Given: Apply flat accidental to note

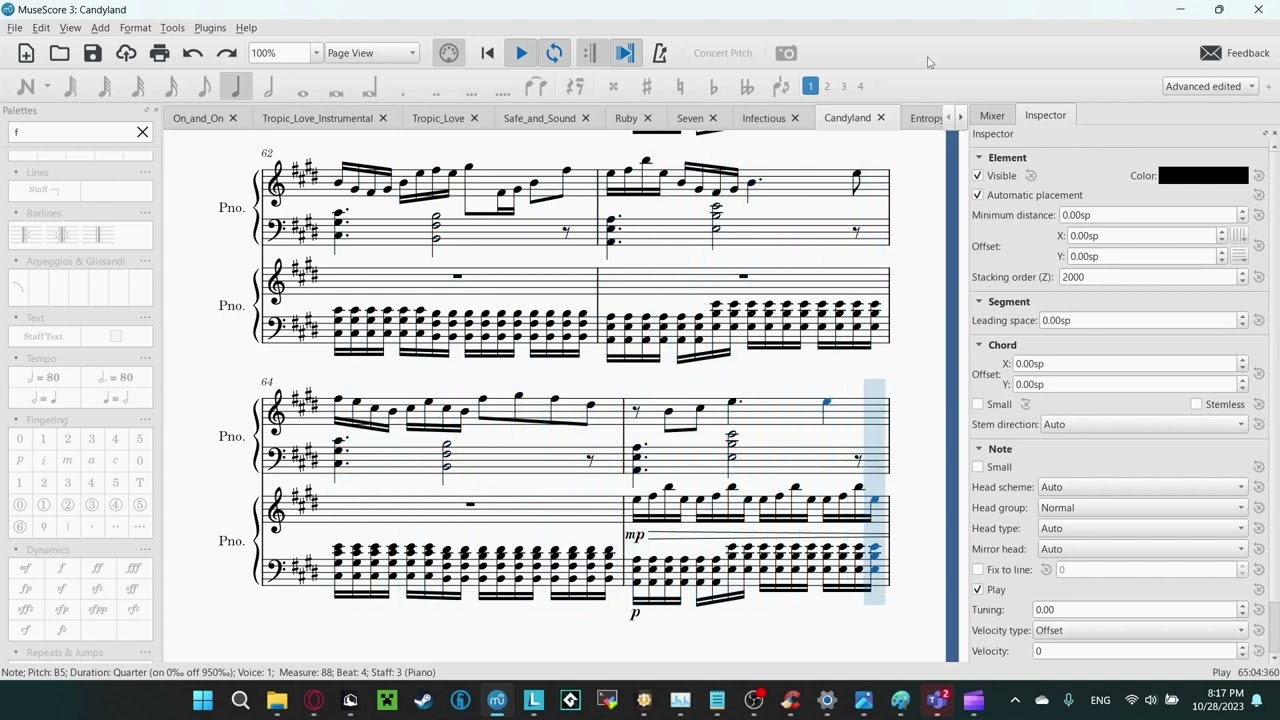Looking at the screenshot, I should pos(713,87).
